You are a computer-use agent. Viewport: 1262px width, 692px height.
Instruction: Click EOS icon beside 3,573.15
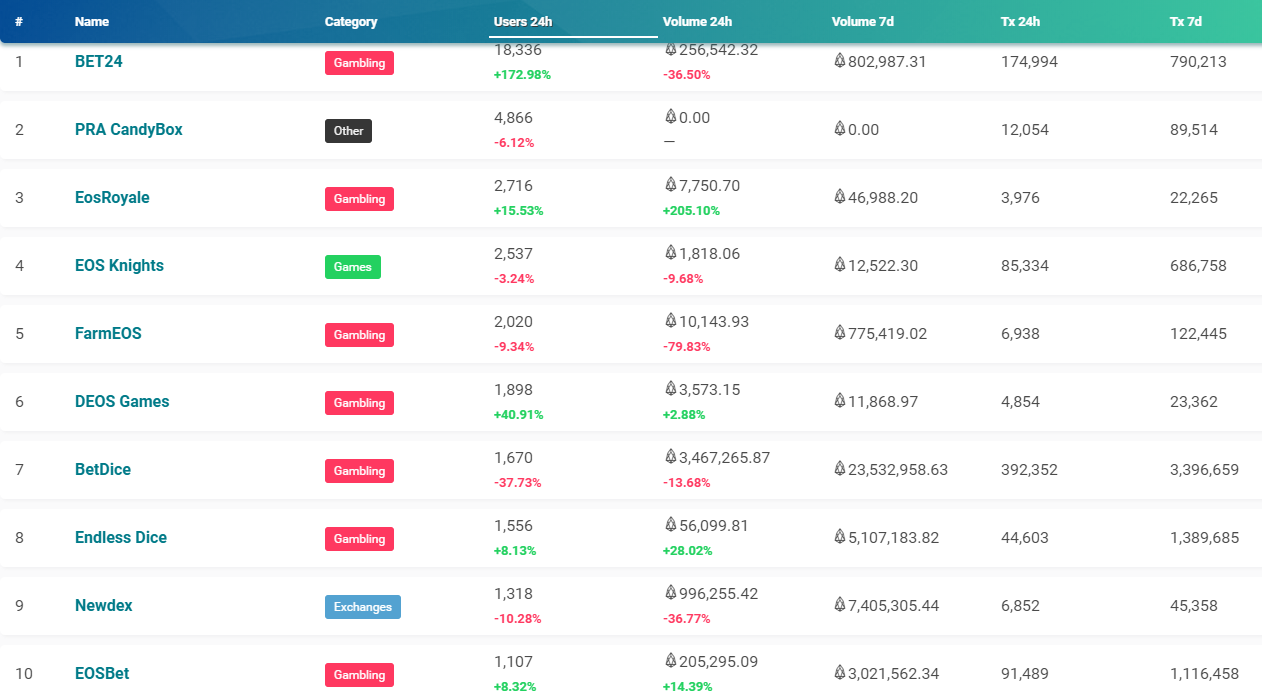pyautogui.click(x=670, y=388)
